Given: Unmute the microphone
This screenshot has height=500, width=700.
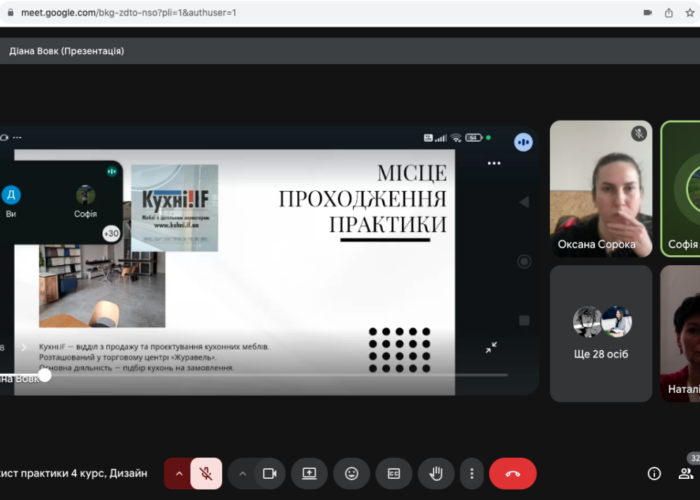Looking at the screenshot, I should 206,473.
